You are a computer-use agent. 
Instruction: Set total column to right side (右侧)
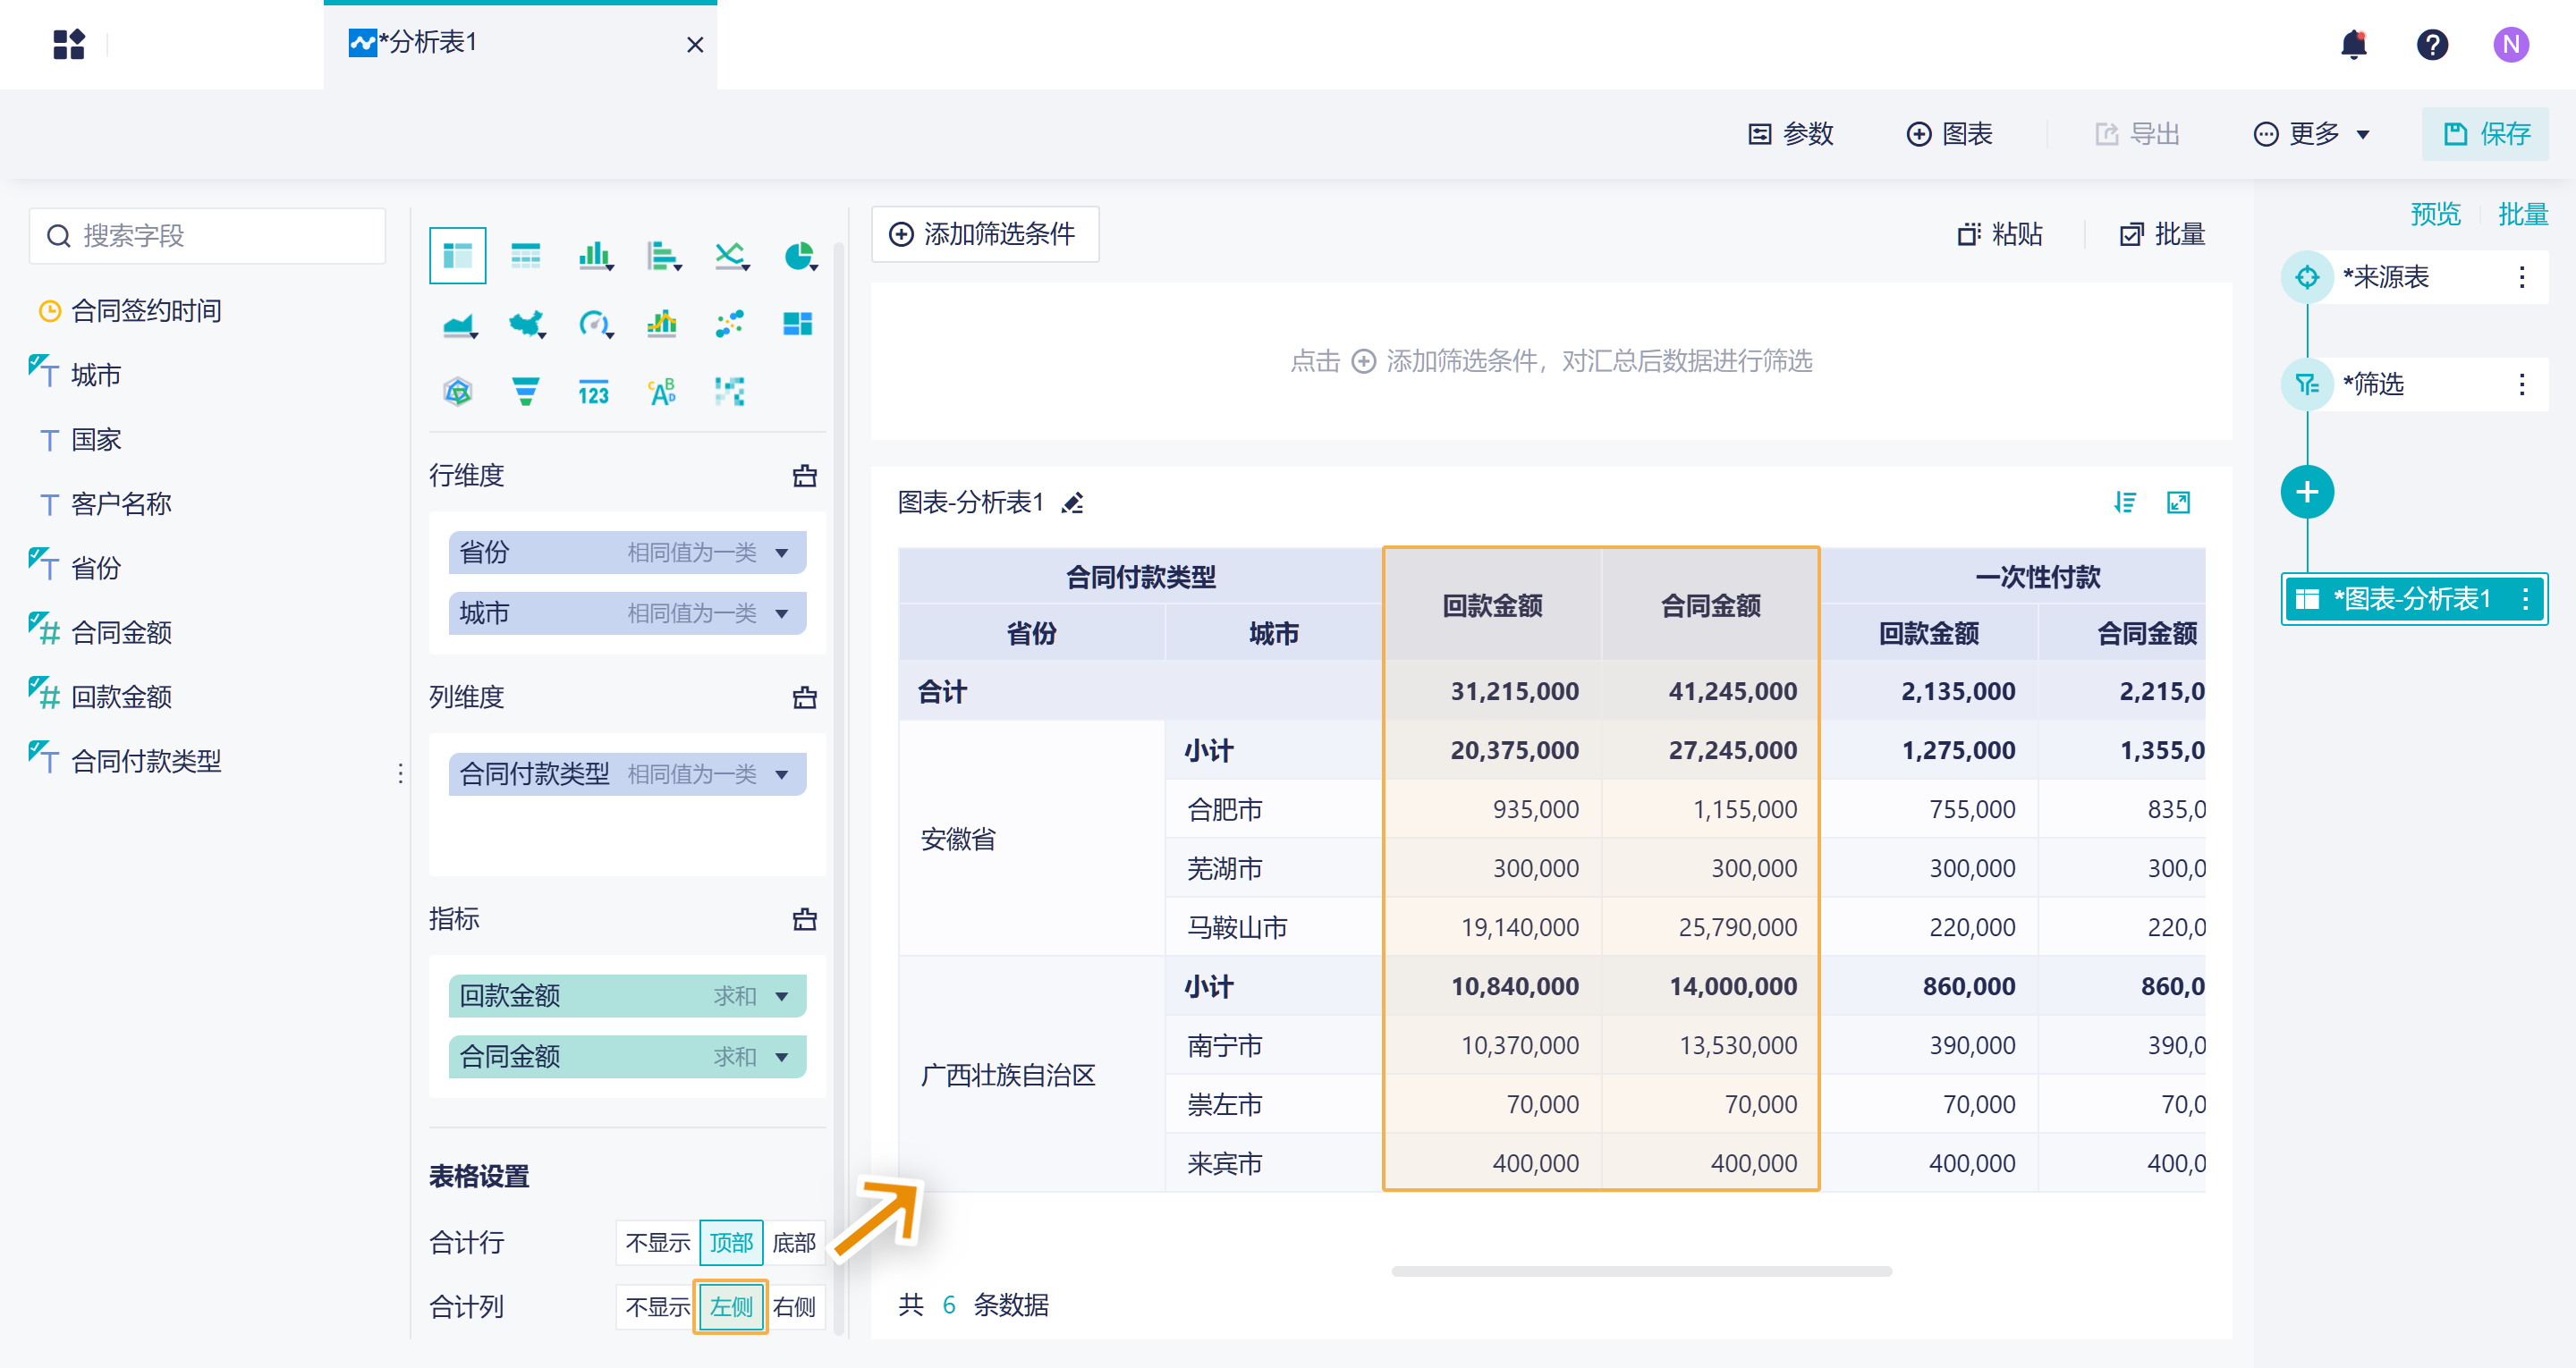[794, 1307]
